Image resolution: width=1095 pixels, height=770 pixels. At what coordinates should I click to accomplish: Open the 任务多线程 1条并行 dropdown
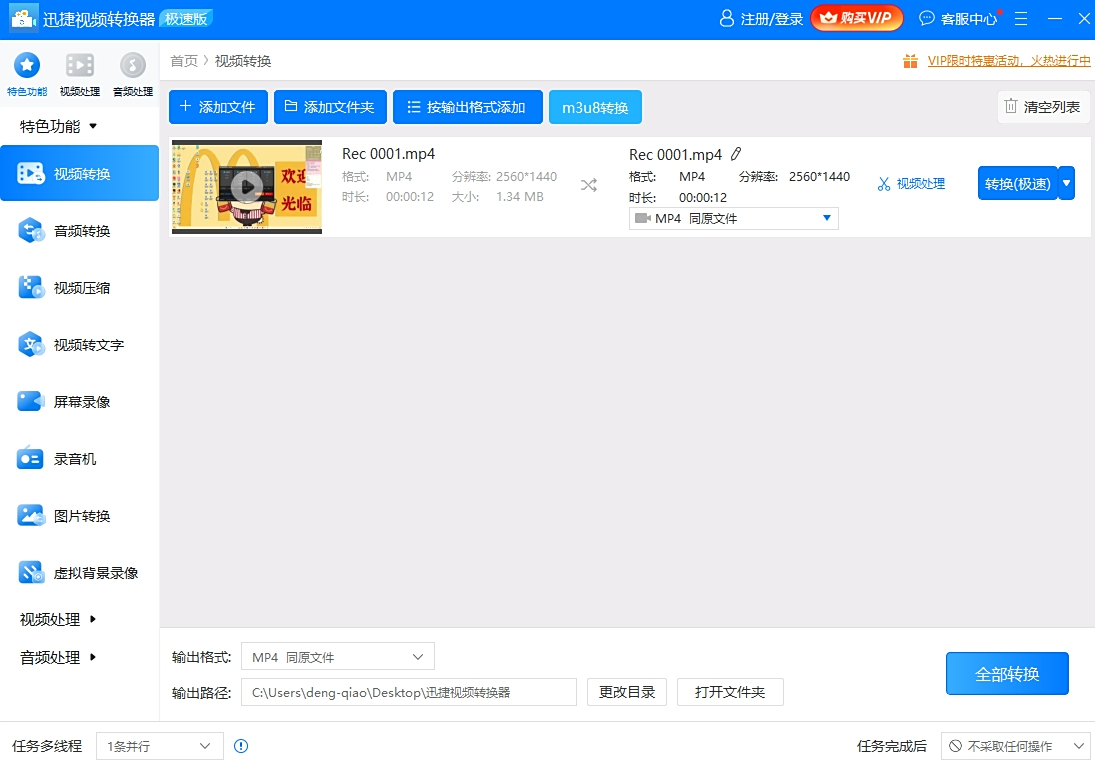point(159,746)
